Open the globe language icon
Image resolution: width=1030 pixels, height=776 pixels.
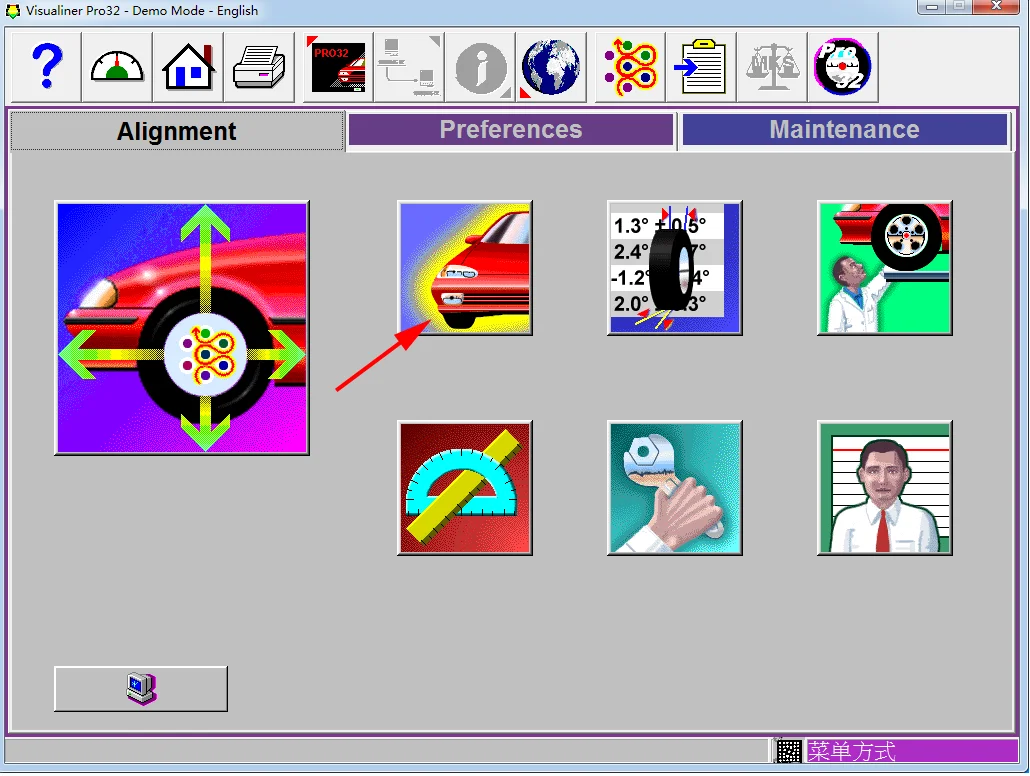point(551,66)
